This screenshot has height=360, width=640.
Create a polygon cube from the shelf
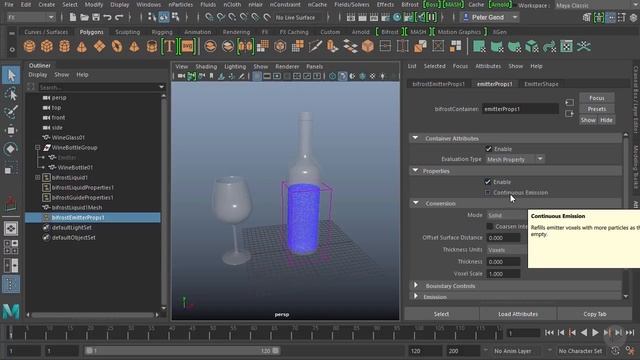point(47,47)
